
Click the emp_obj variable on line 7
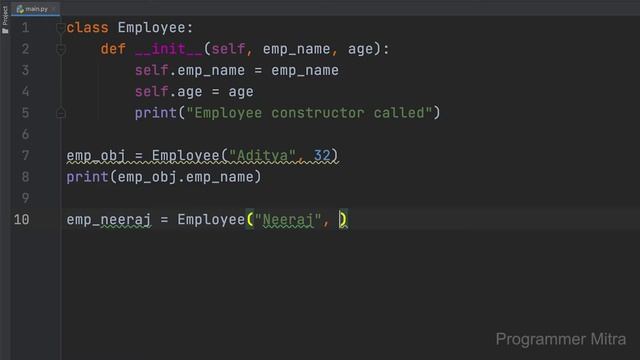pos(96,156)
